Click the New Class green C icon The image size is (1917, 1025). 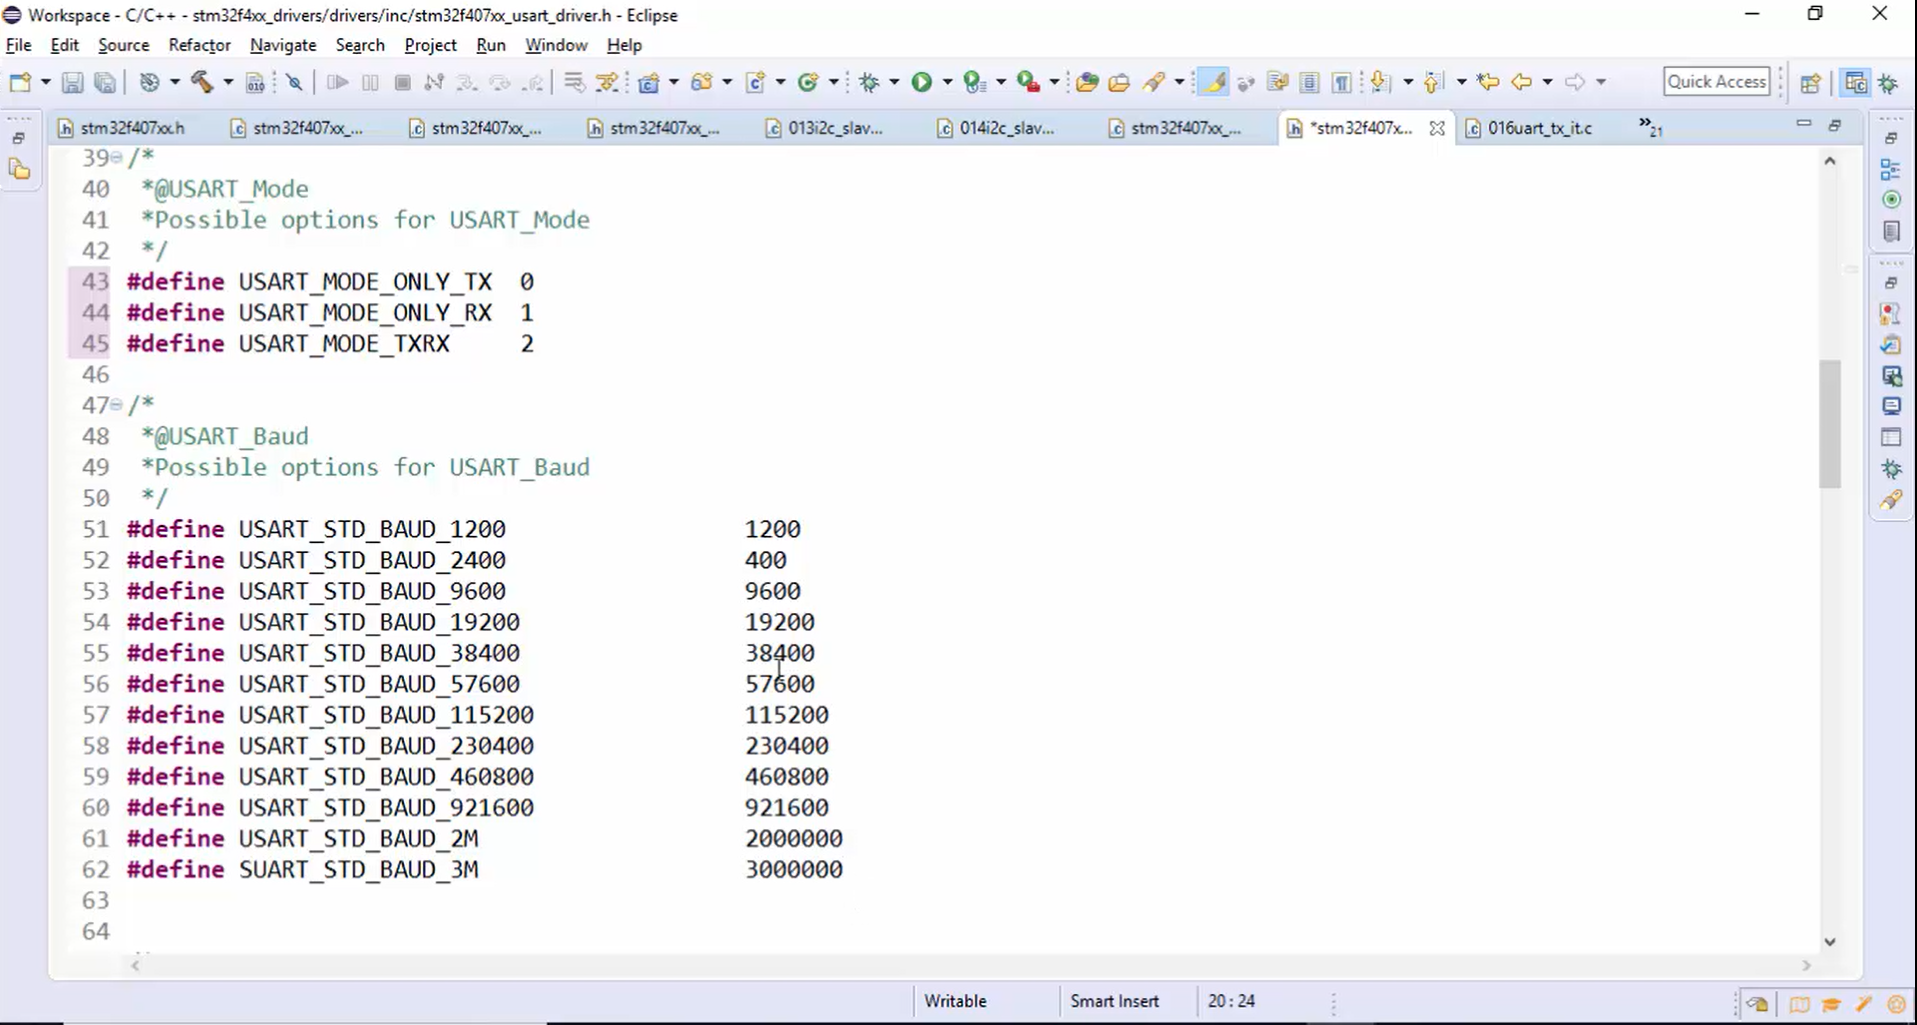808,82
